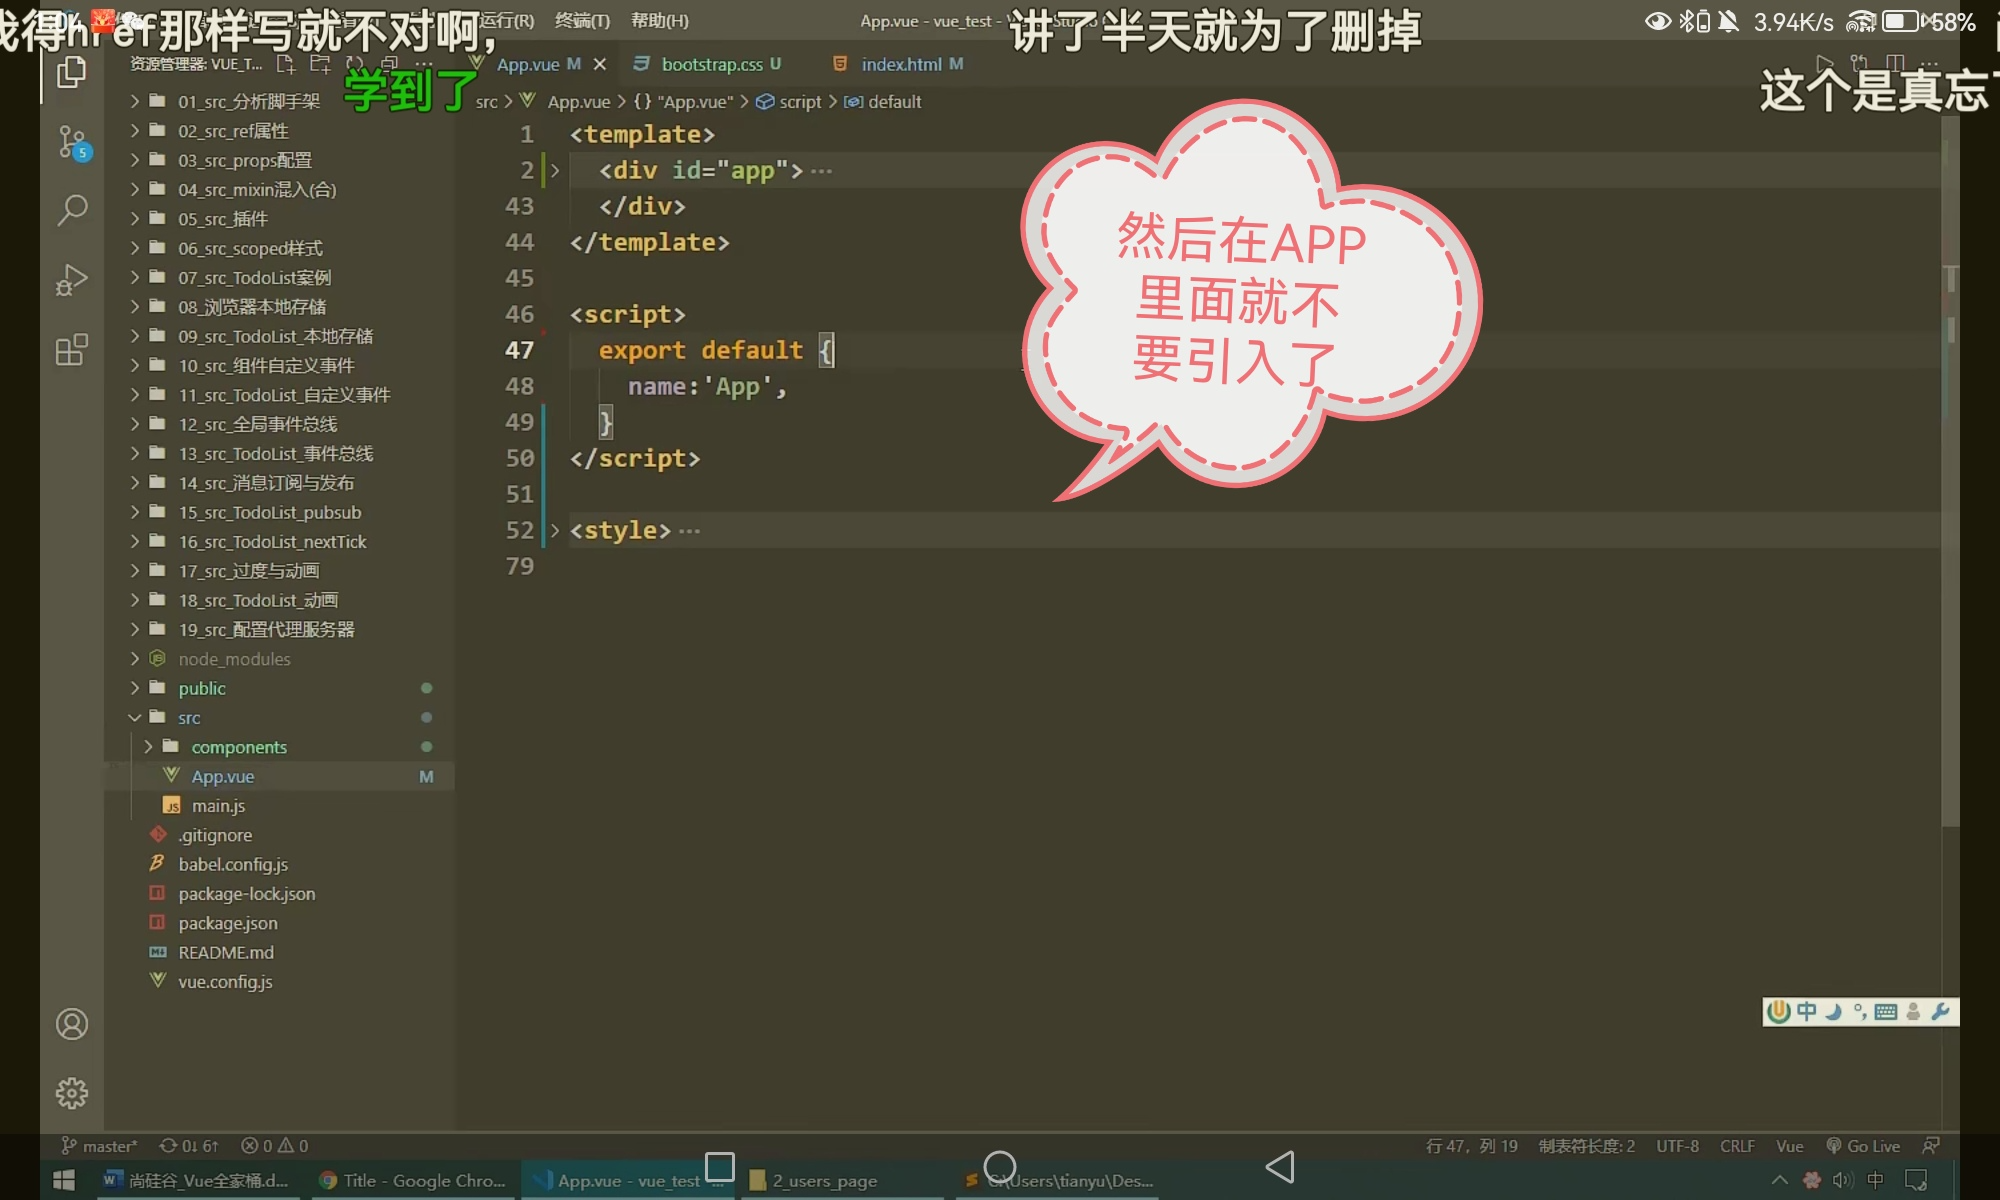Open the Search view icon
This screenshot has height=1200, width=2000.
[72, 210]
